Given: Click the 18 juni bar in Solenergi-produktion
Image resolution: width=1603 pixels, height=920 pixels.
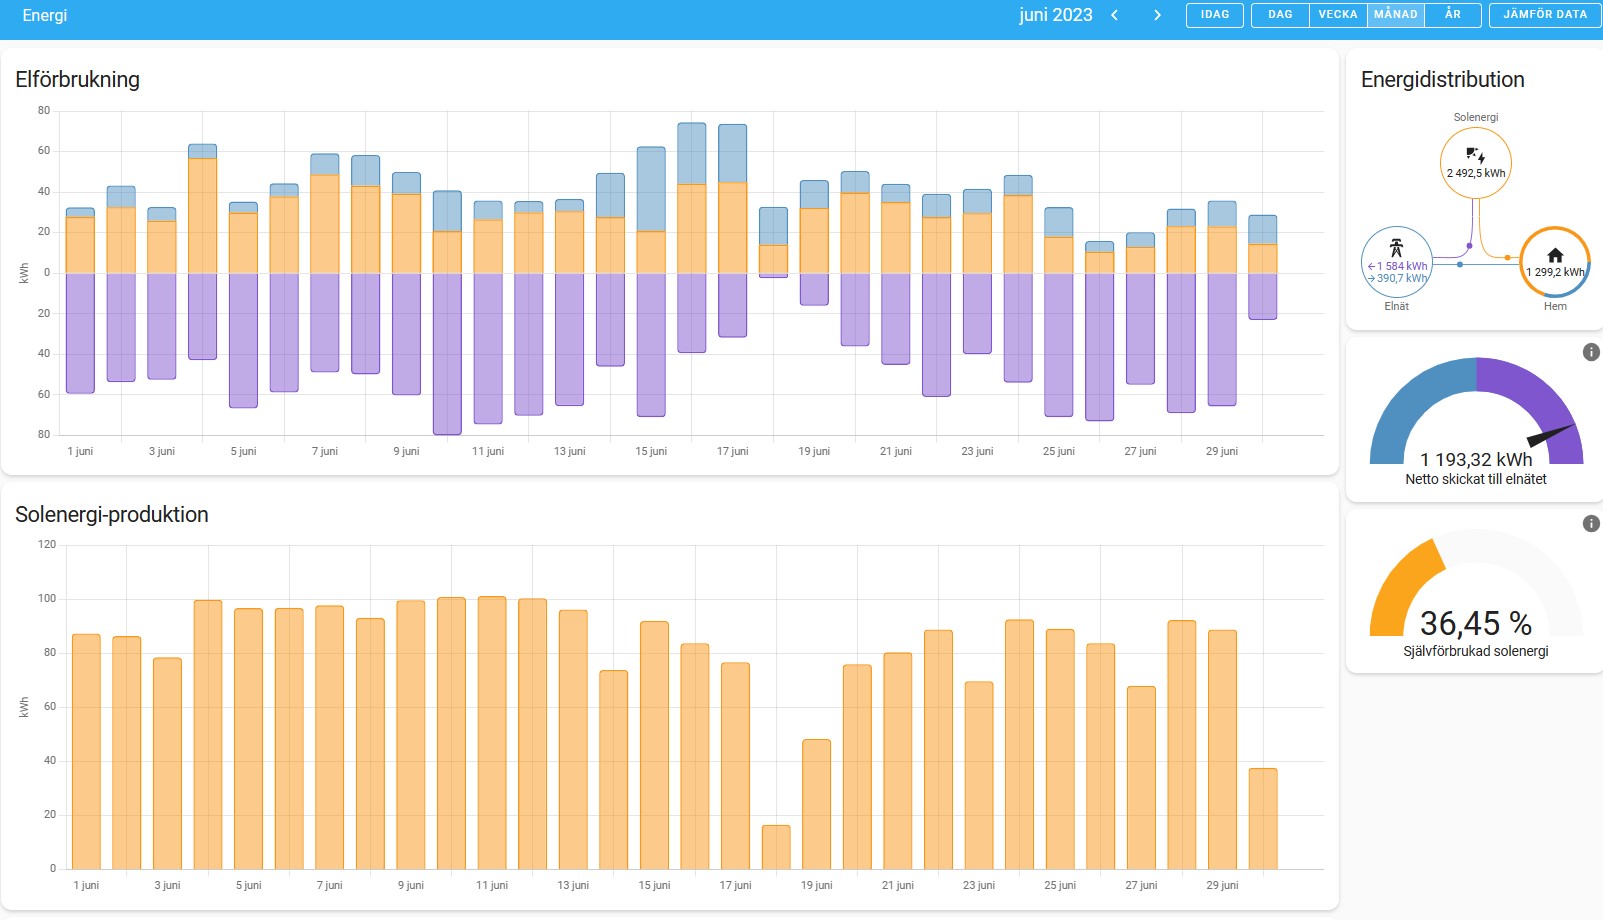Looking at the screenshot, I should point(776,847).
